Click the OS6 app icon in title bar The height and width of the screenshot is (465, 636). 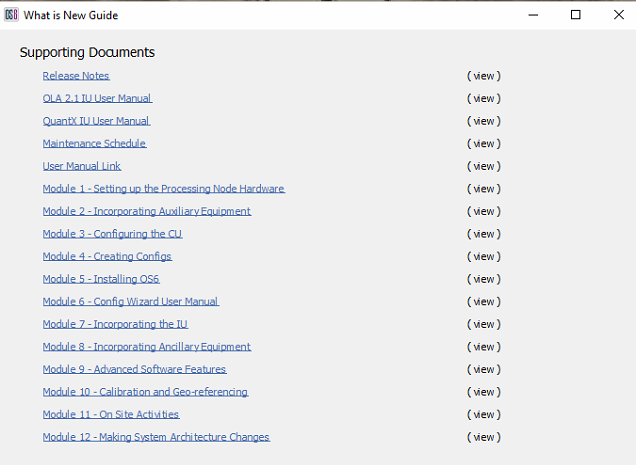coord(12,14)
